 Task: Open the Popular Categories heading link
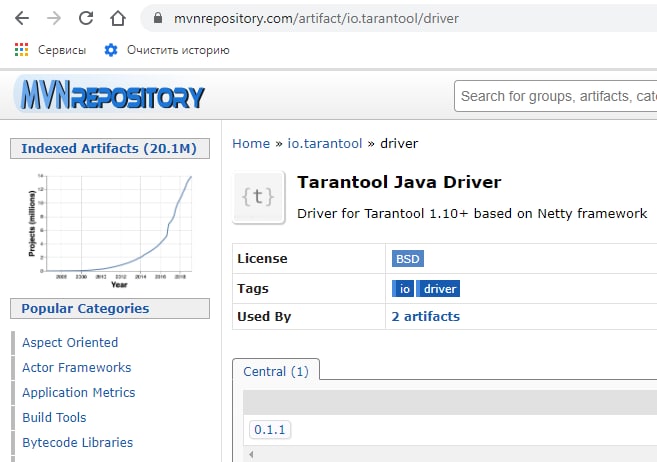coord(85,308)
